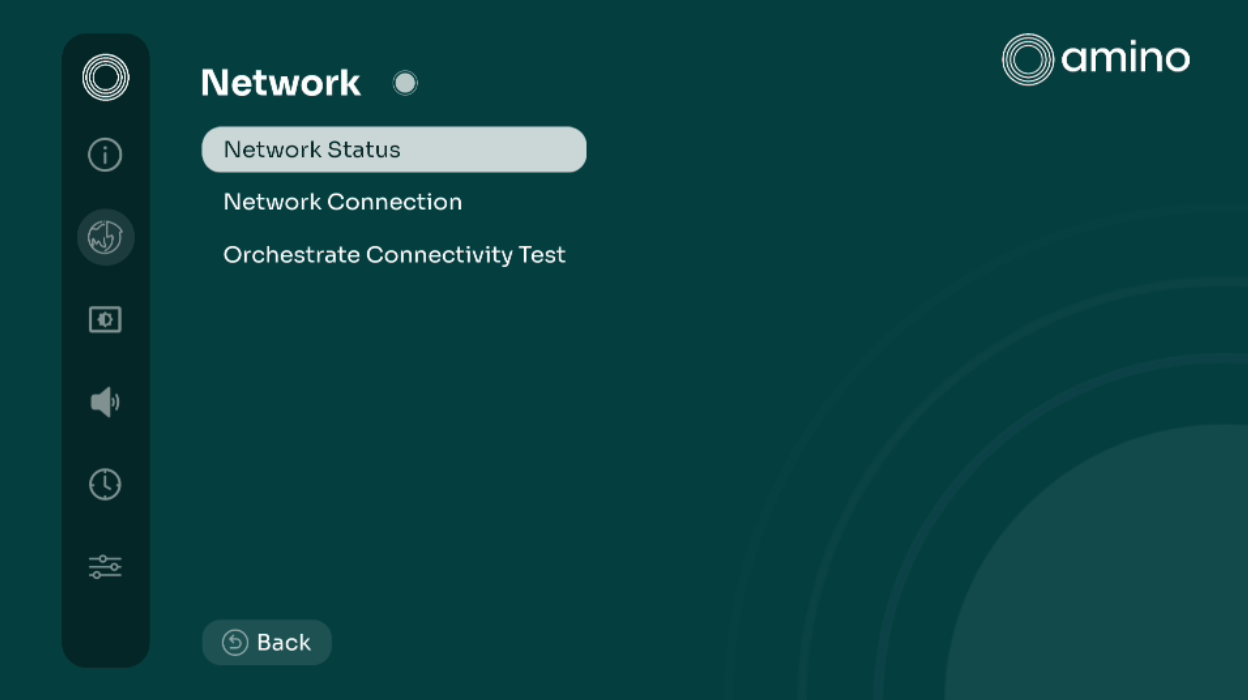Open the Display settings icon in sidebar
1248x700 pixels.
(105, 320)
